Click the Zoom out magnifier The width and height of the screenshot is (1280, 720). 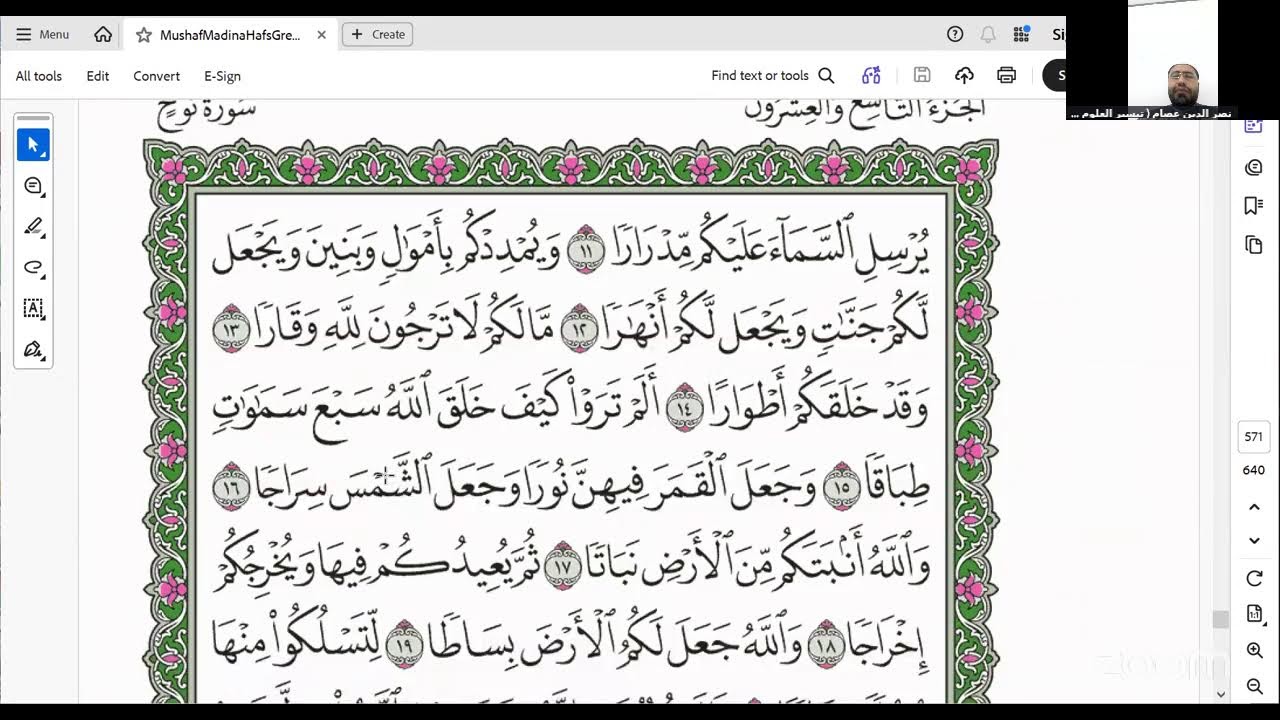[1254, 686]
